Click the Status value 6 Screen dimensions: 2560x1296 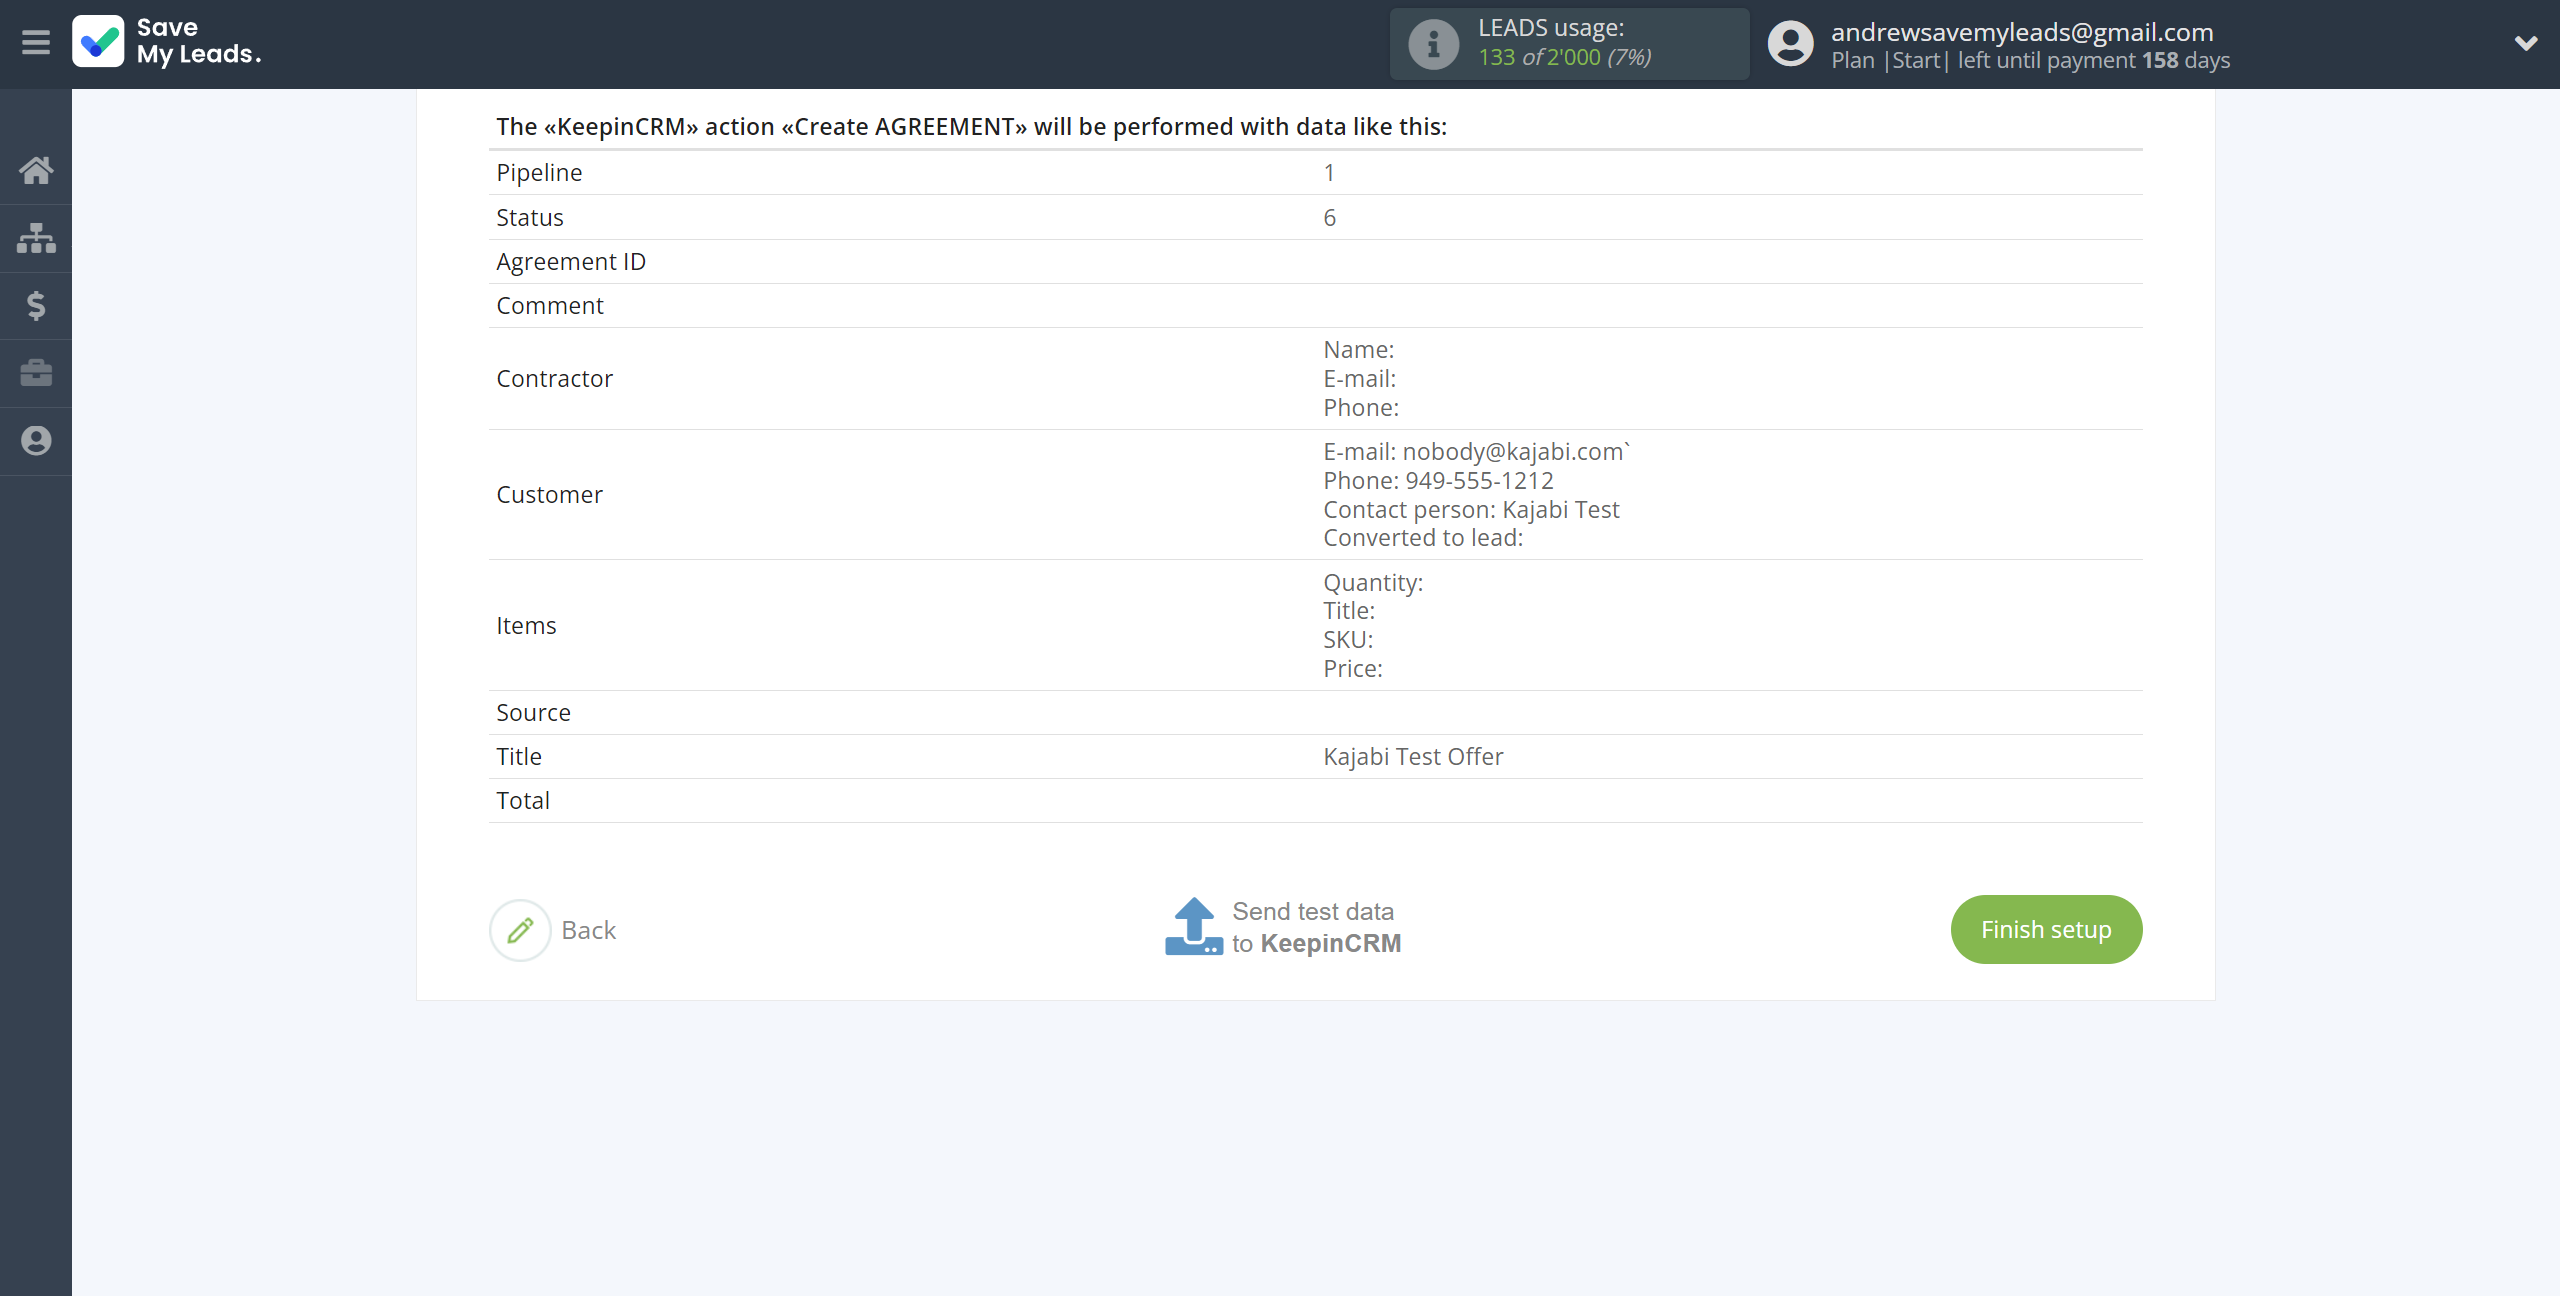pyautogui.click(x=1329, y=217)
